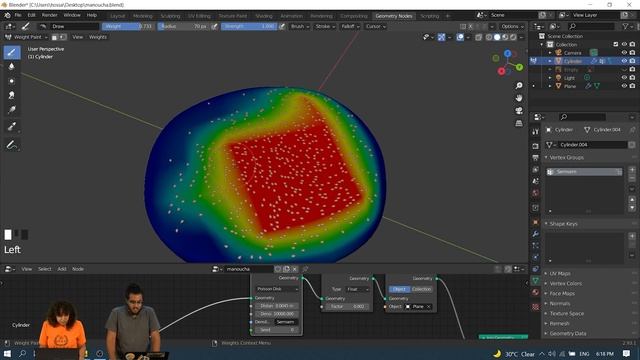Select the Sample Weight eyedropper tool
Screen dimensions: 640x360
tap(12, 127)
